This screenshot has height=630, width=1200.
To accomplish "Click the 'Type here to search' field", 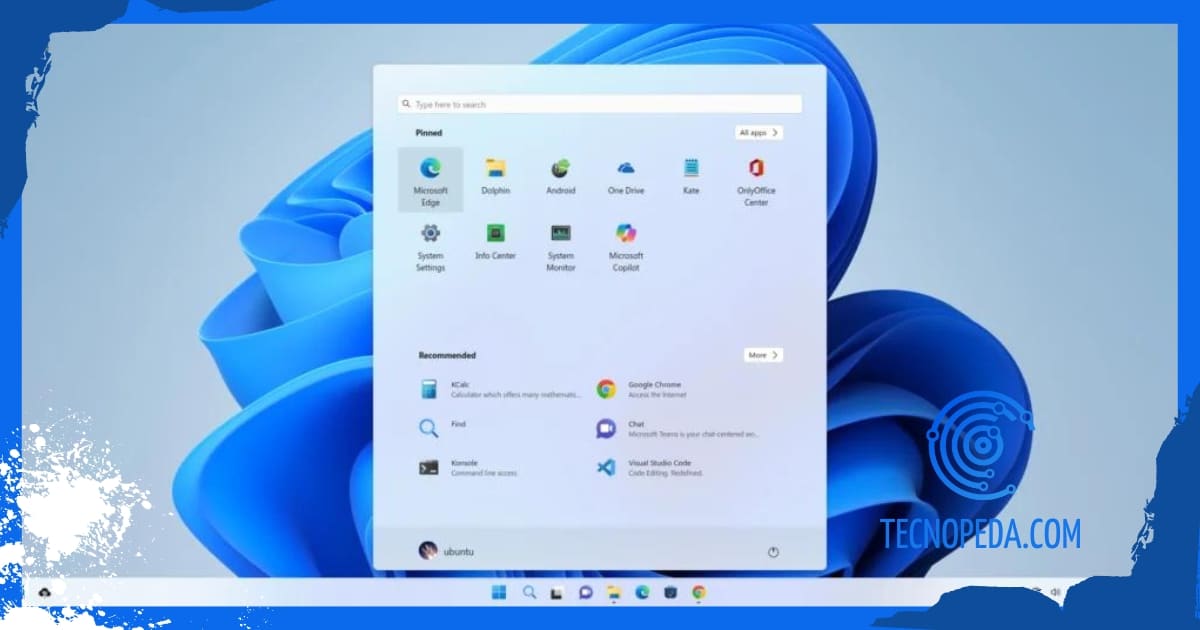I will point(600,104).
